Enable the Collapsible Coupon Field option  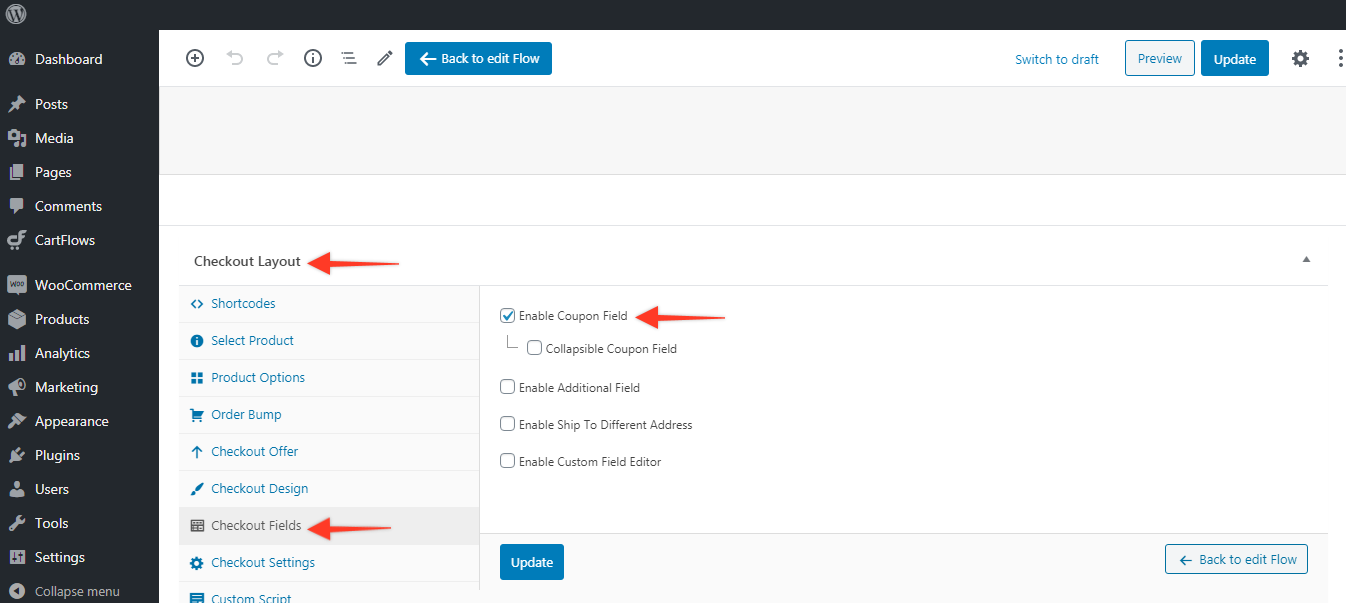534,348
